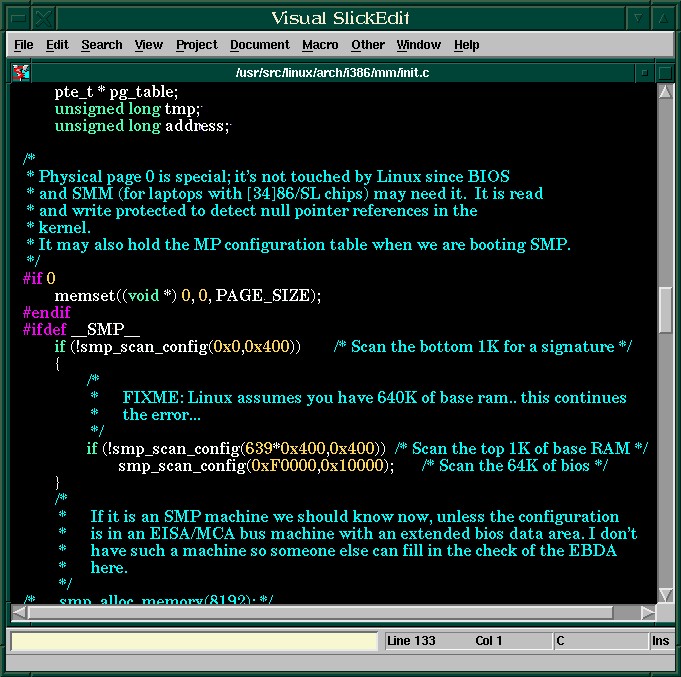This screenshot has width=681, height=677.
Task: Open the View menu
Action: pyautogui.click(x=149, y=45)
